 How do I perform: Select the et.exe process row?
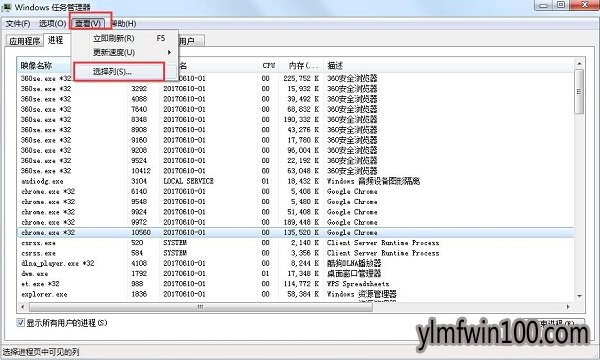coord(295,284)
